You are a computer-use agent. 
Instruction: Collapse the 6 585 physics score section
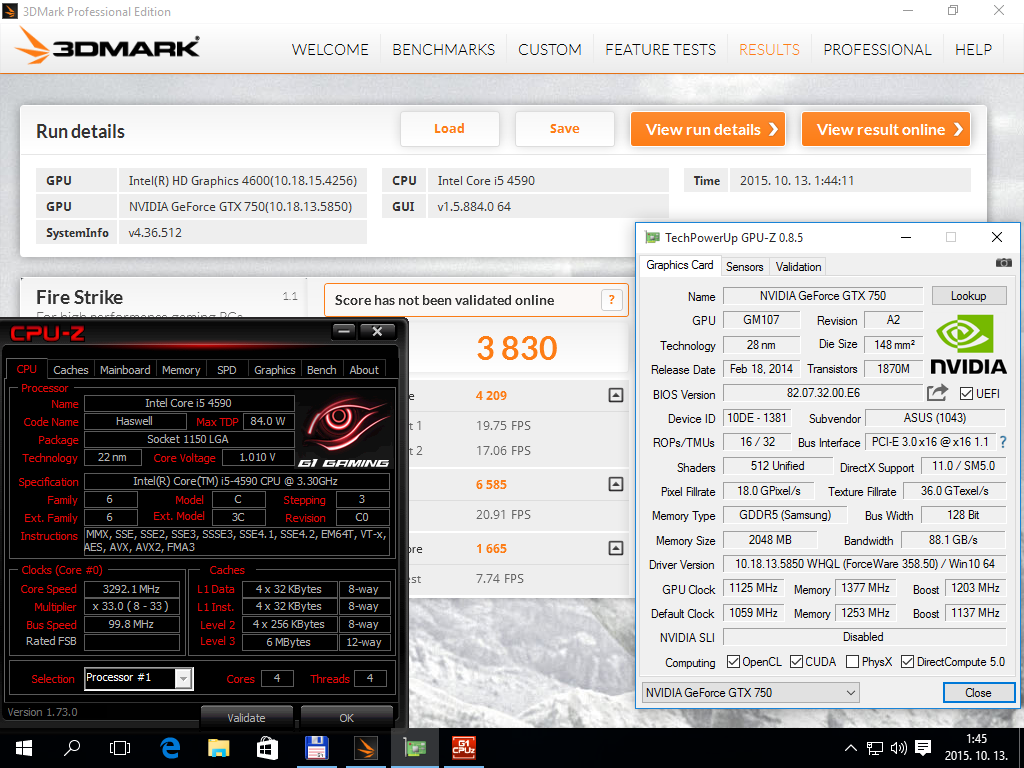[616, 484]
